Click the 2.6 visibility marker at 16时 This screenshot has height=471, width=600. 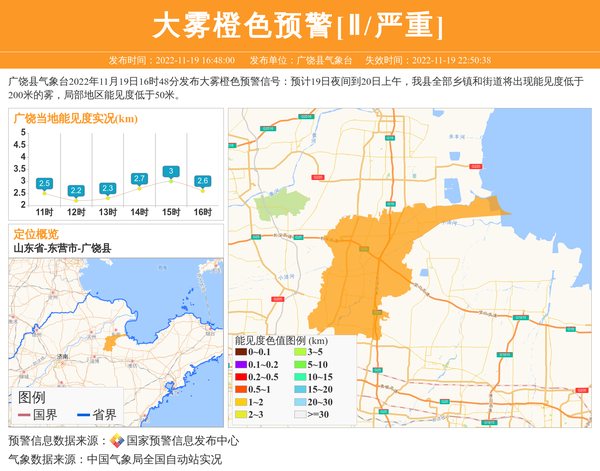click(x=203, y=181)
